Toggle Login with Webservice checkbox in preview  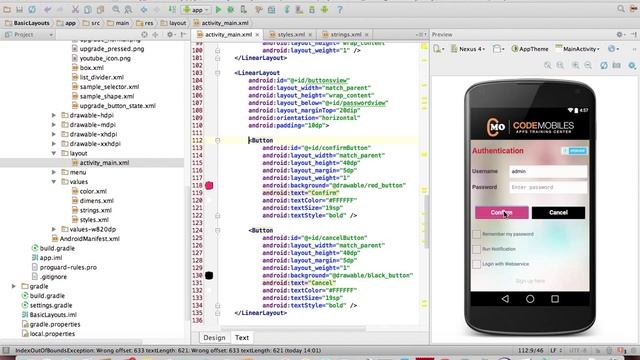point(476,264)
